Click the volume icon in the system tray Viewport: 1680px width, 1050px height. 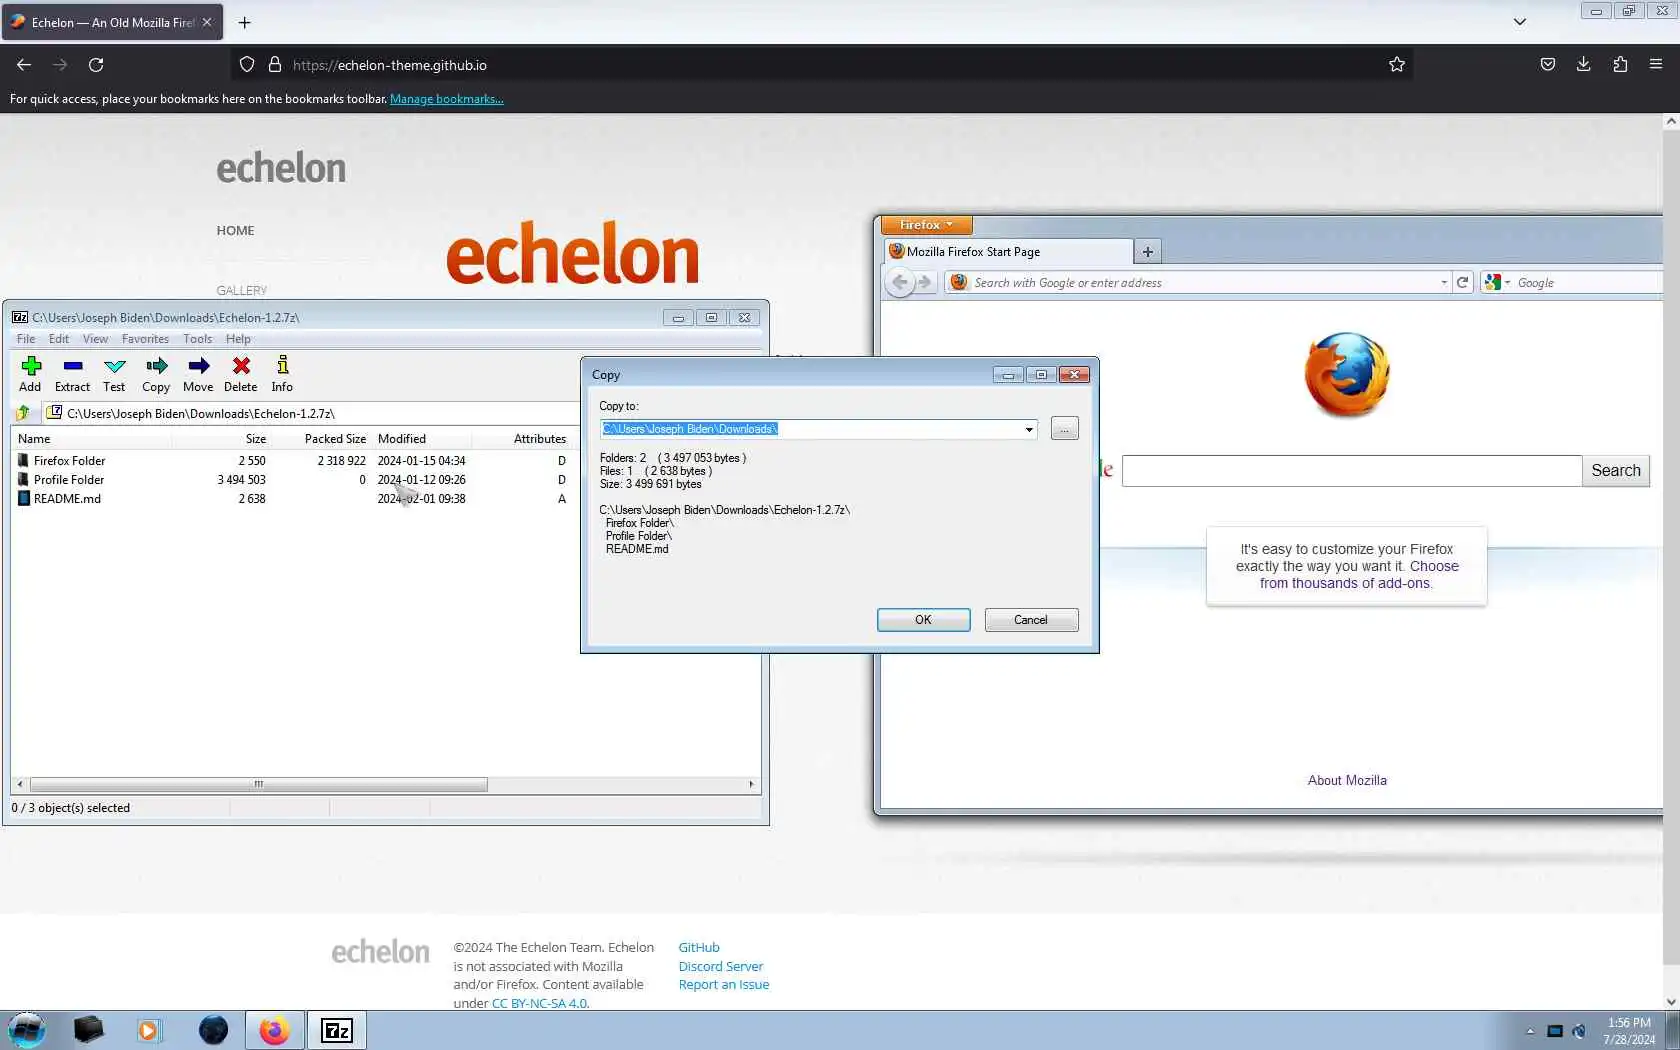click(1579, 1031)
